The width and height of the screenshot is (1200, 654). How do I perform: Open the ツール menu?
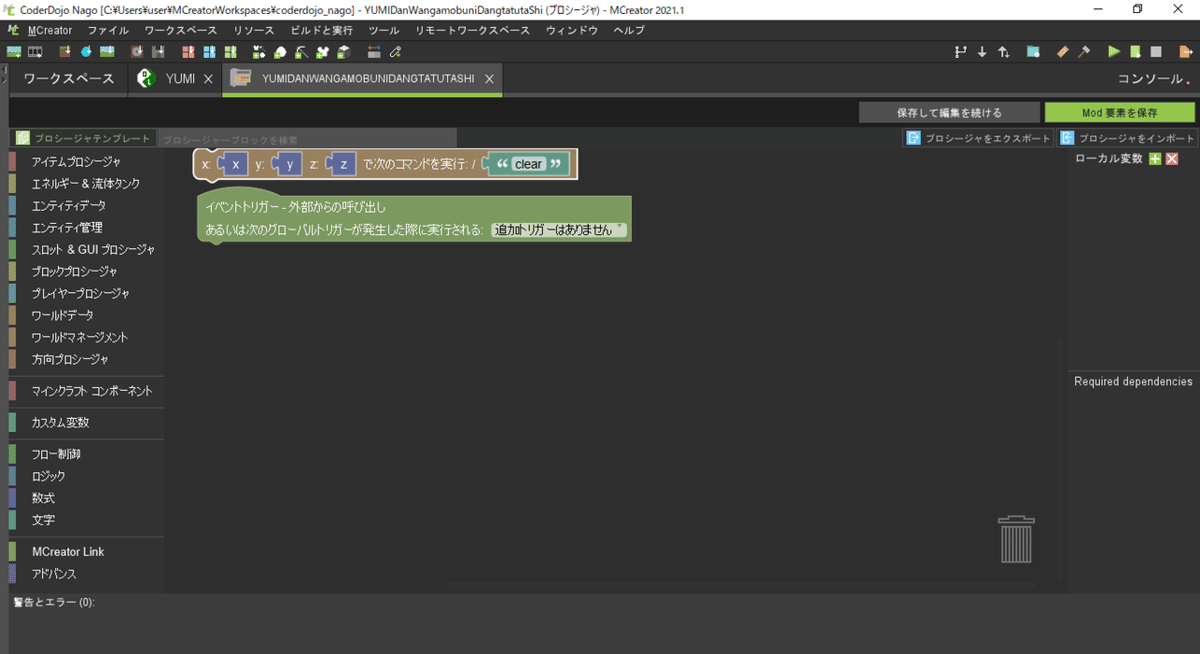(x=383, y=30)
